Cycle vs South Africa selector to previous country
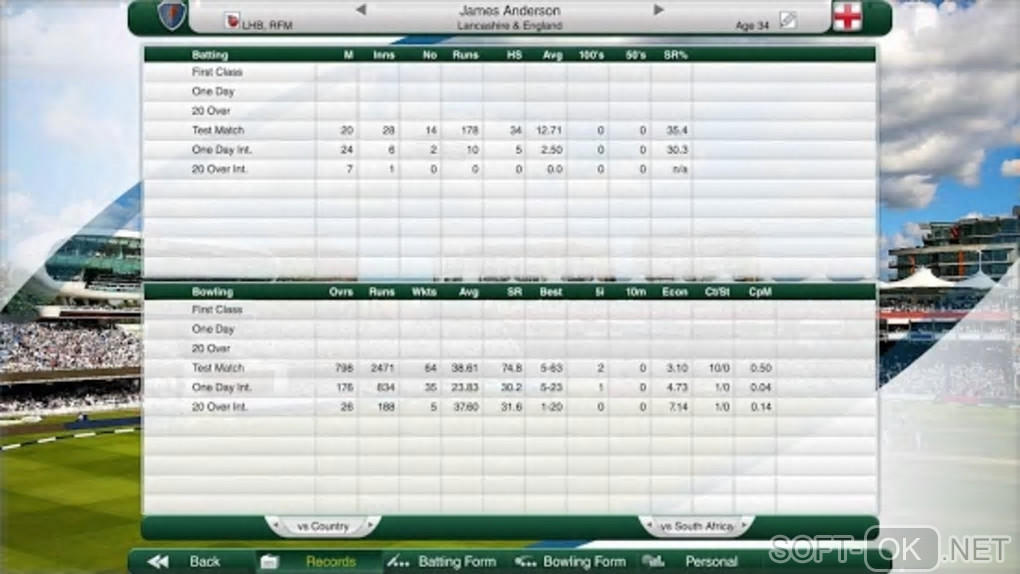This screenshot has width=1020, height=574. click(649, 525)
